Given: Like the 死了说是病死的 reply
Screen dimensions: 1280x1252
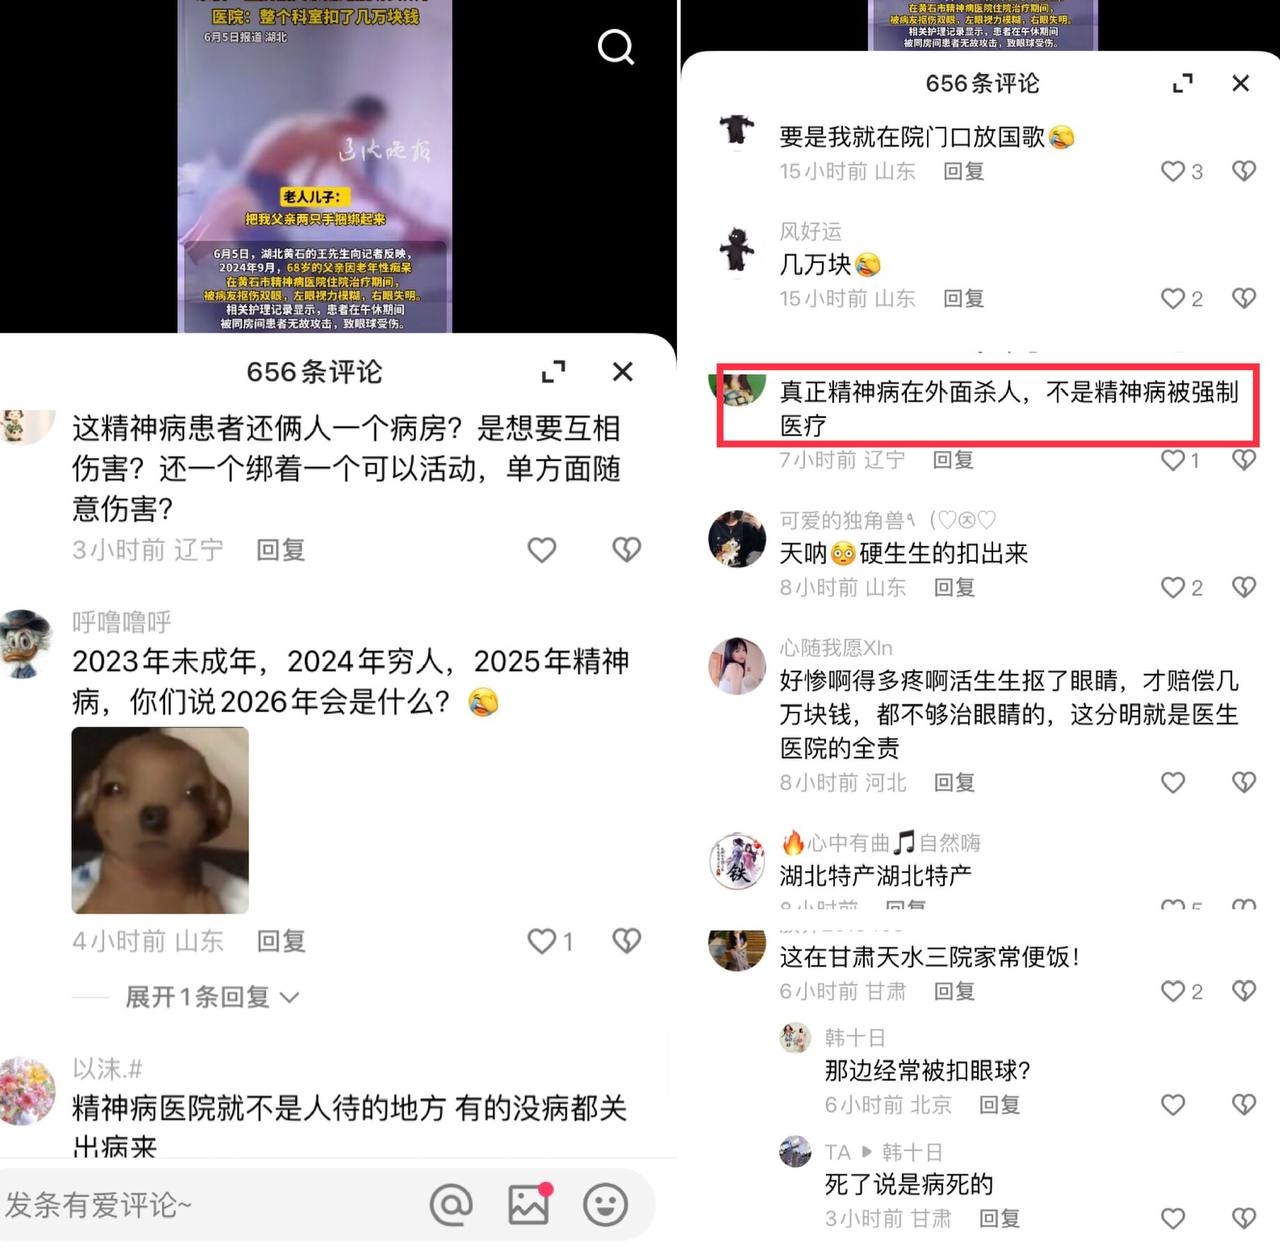Looking at the screenshot, I should [1173, 1218].
